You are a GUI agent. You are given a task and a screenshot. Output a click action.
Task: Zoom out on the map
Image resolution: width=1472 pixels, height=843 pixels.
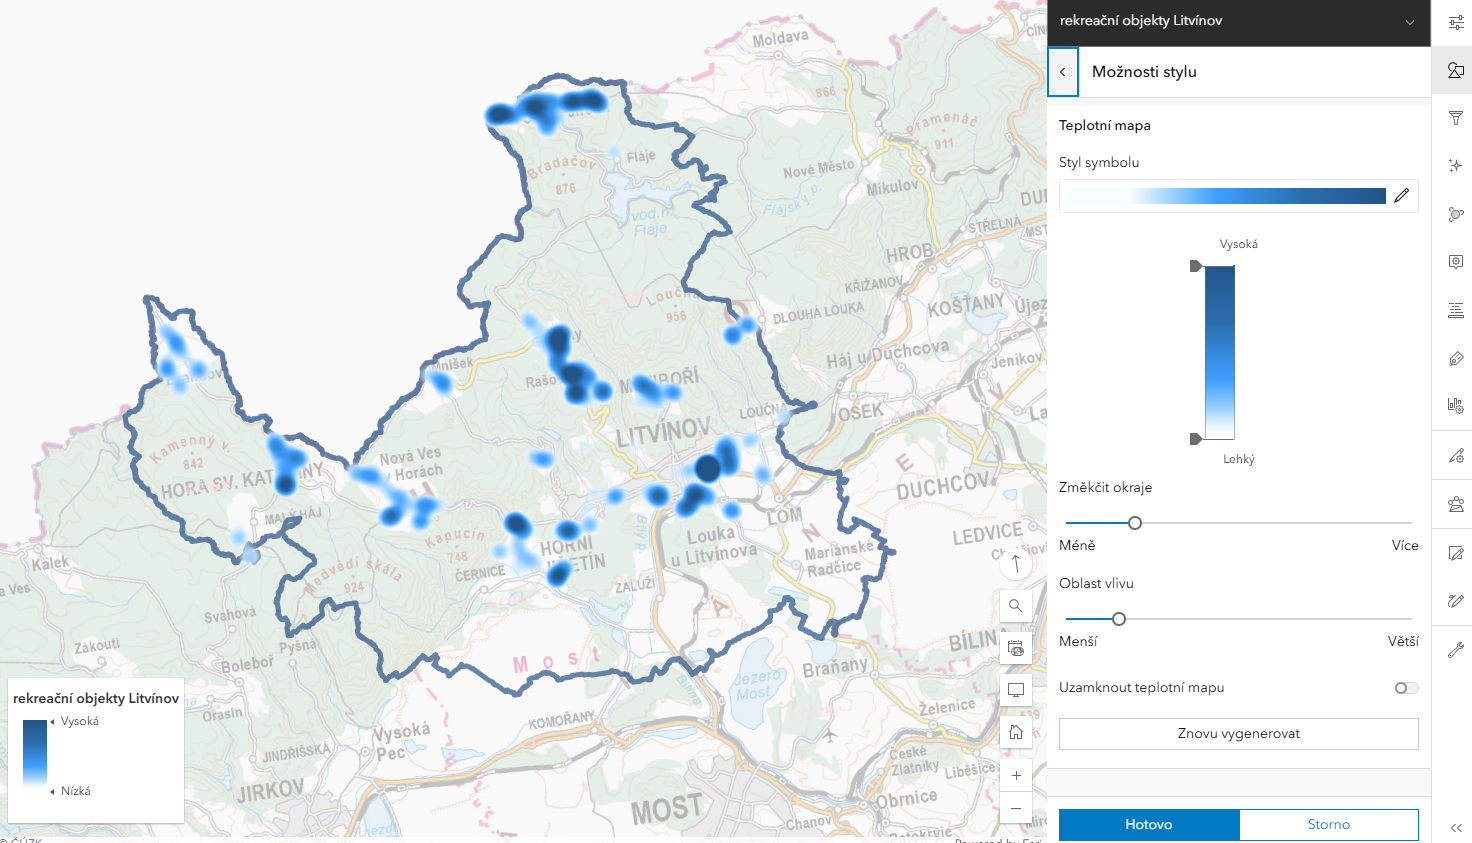(1016, 808)
